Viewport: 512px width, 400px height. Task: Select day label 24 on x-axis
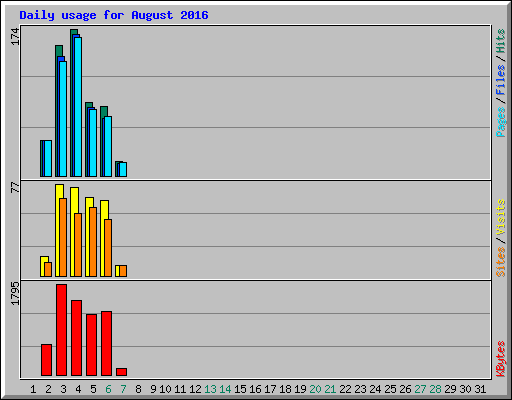(x=375, y=389)
